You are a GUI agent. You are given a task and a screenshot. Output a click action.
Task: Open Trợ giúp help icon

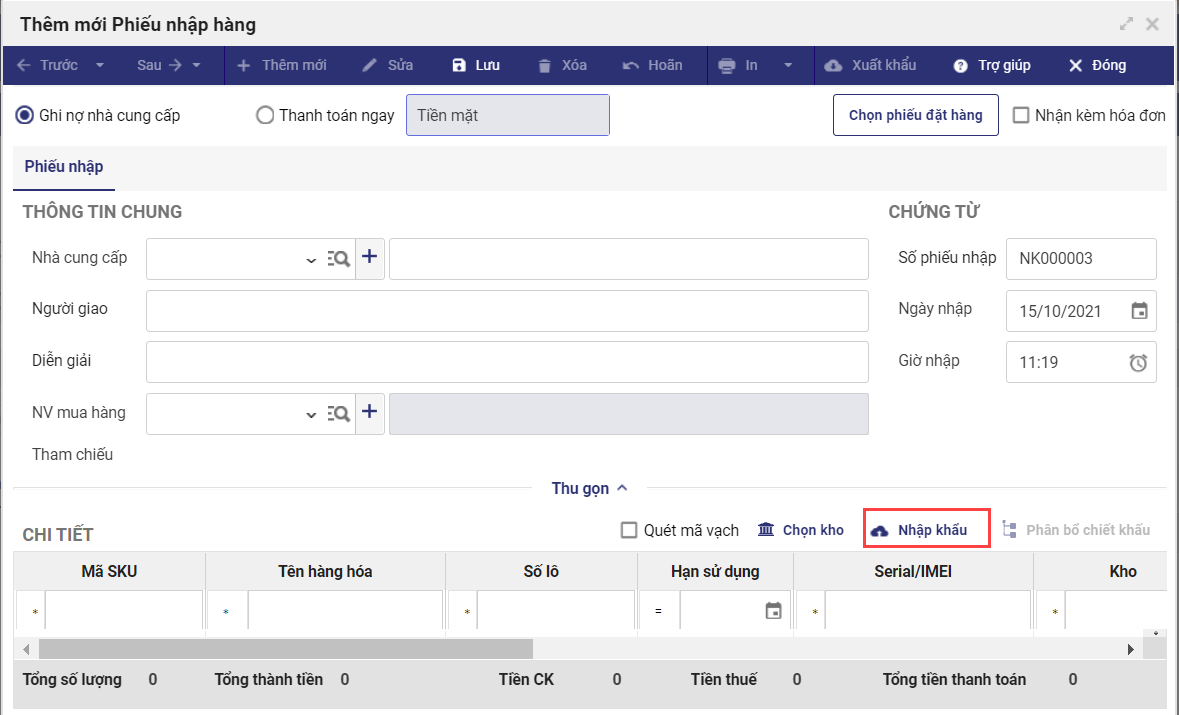[x=961, y=65]
